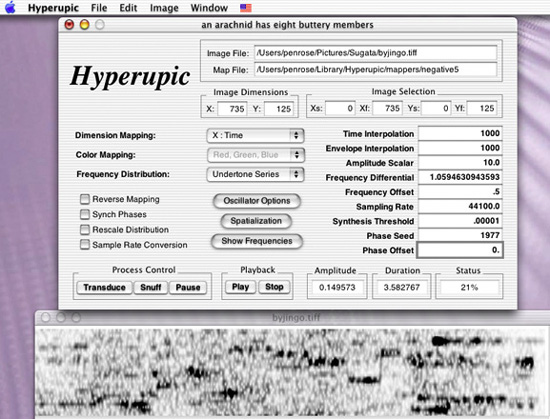Select the Image Dimensions X field
Viewport: 550px width, 419px height.
click(x=232, y=109)
